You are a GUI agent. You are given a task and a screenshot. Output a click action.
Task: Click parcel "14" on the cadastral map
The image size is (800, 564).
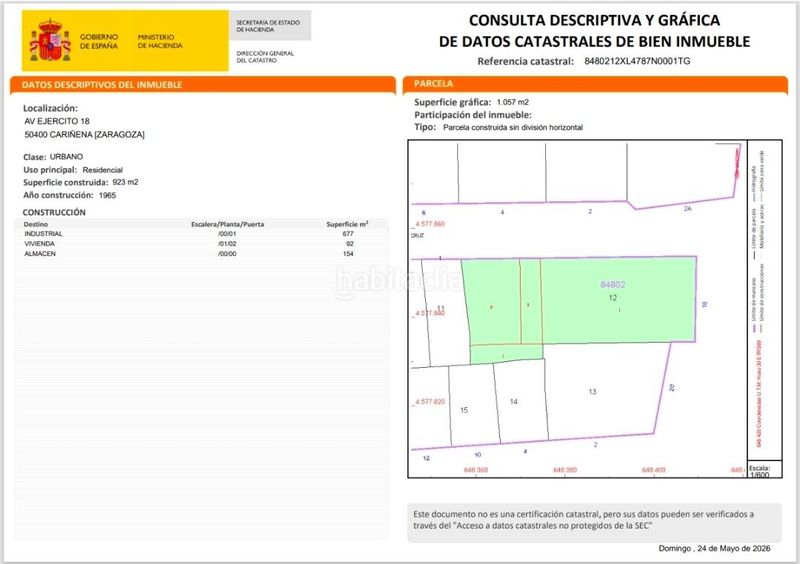point(514,402)
